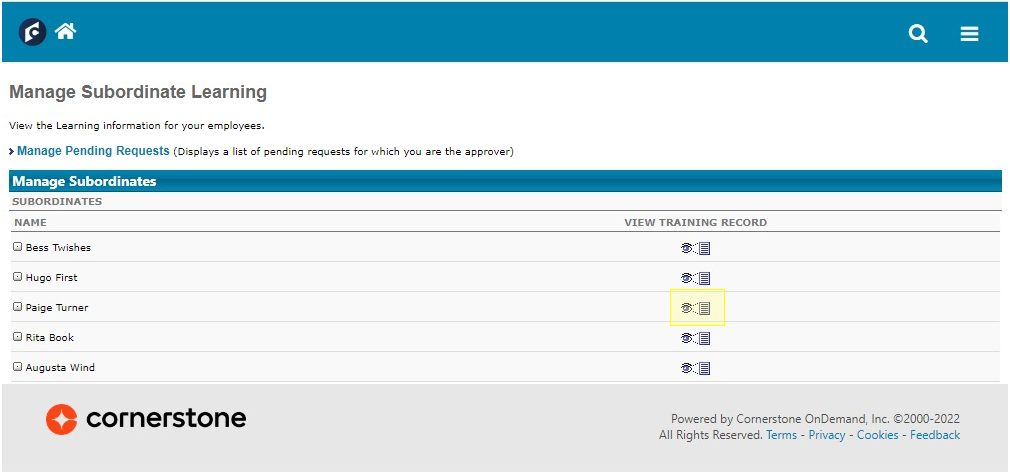Viewport: 1010px width, 473px height.
Task: Open the Terms link in footer
Action: pyautogui.click(x=781, y=435)
